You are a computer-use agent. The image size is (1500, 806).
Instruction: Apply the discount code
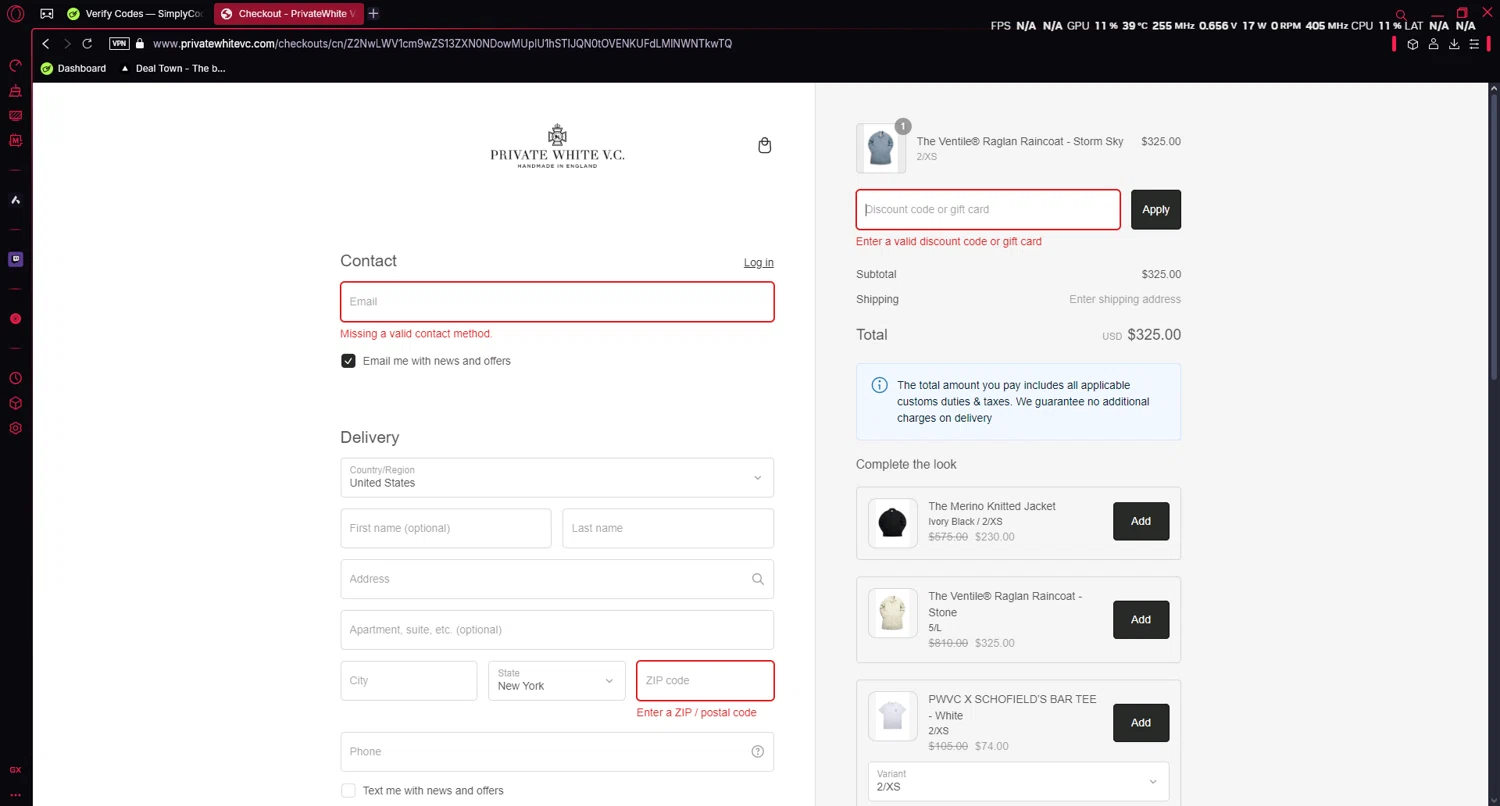coord(1156,210)
